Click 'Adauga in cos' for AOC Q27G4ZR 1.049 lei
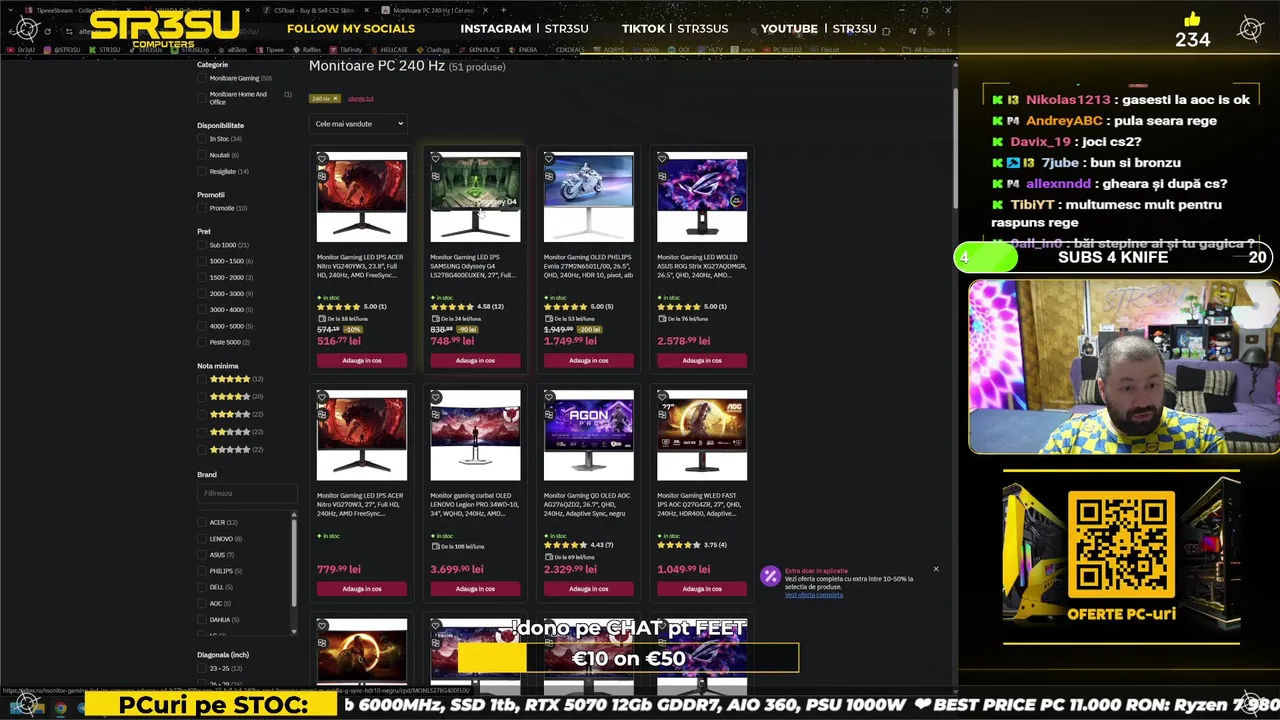 pos(702,589)
